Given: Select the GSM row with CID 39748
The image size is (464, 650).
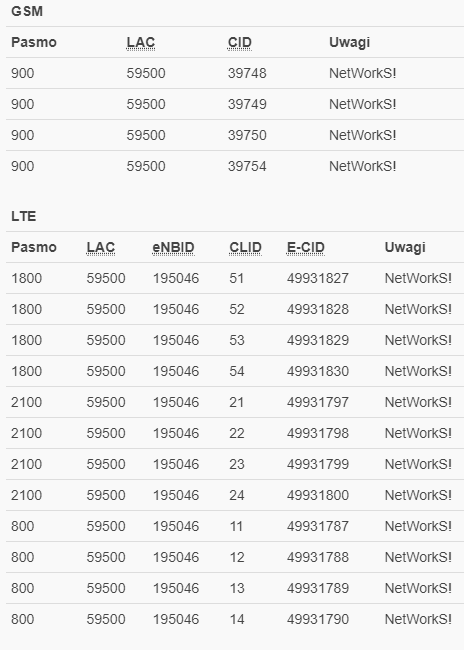Looking at the screenshot, I should tap(235, 73).
